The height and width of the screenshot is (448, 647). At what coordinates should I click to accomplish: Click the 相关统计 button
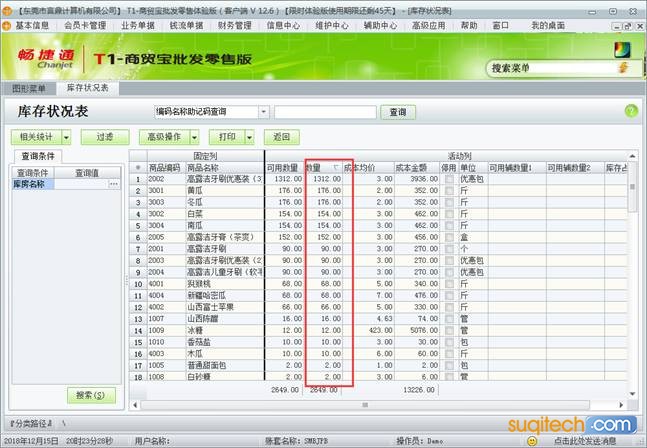pos(36,137)
